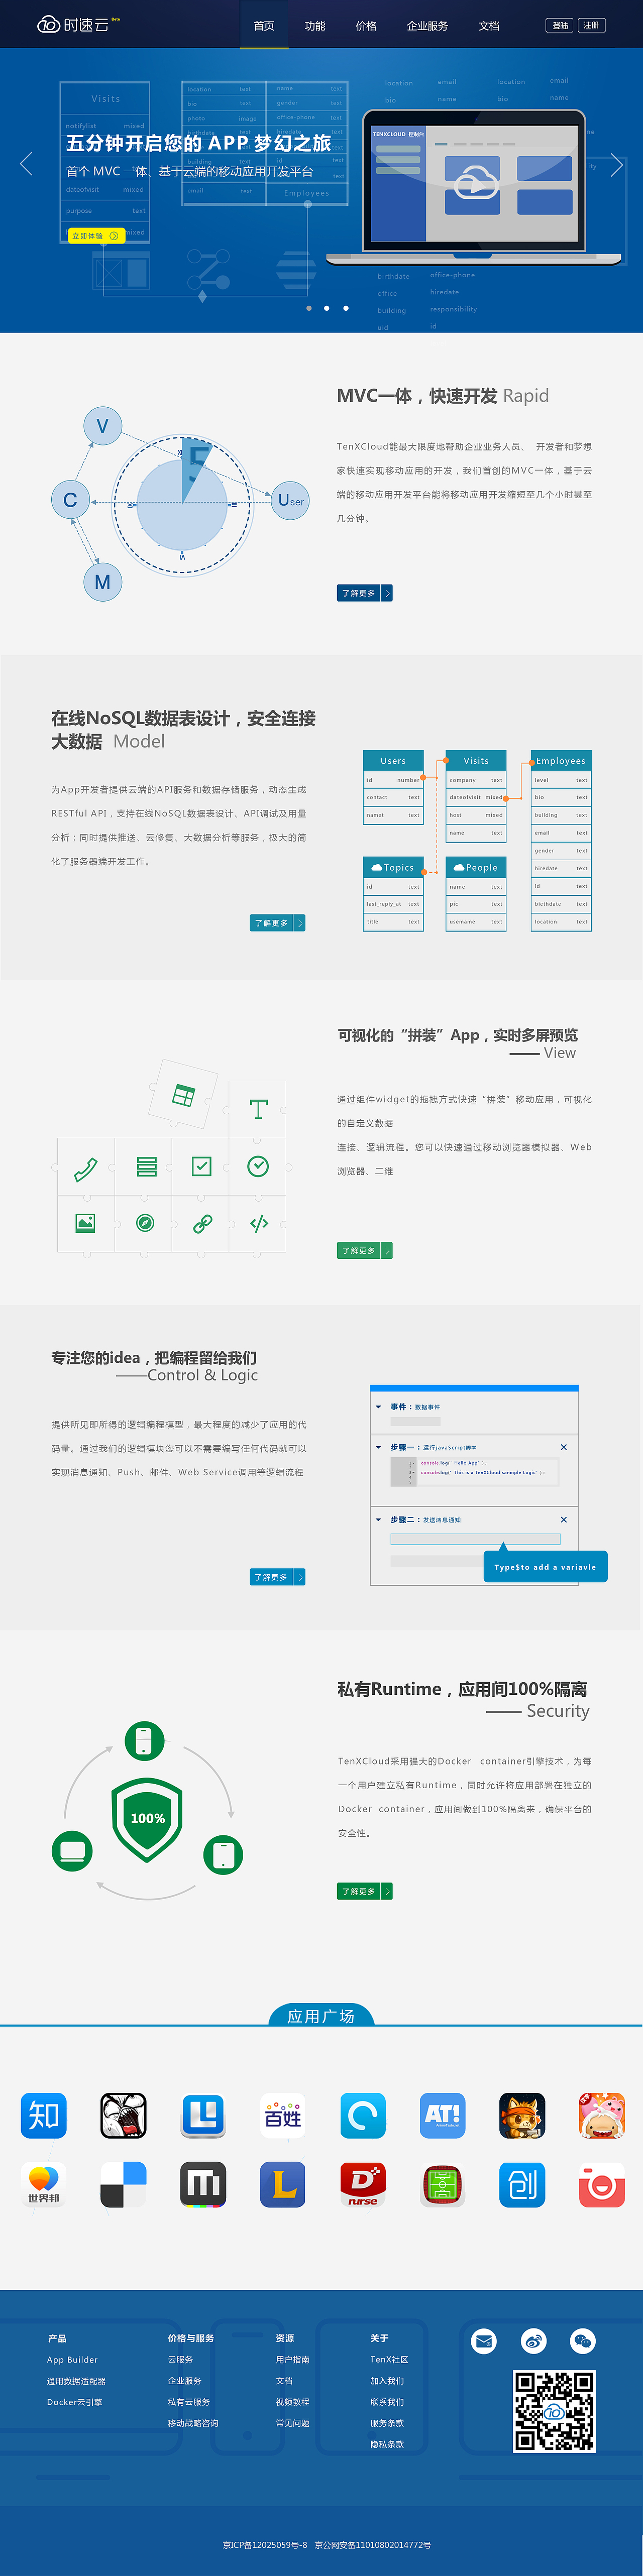Click the 应用广场 section heading tab
The image size is (643, 2576).
321,2016
